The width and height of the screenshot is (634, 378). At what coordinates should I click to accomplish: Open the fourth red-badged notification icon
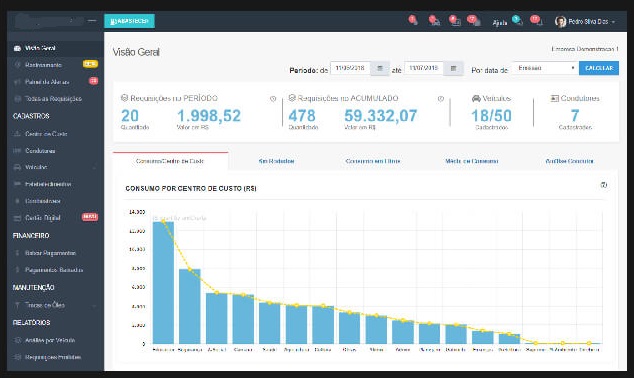(474, 21)
